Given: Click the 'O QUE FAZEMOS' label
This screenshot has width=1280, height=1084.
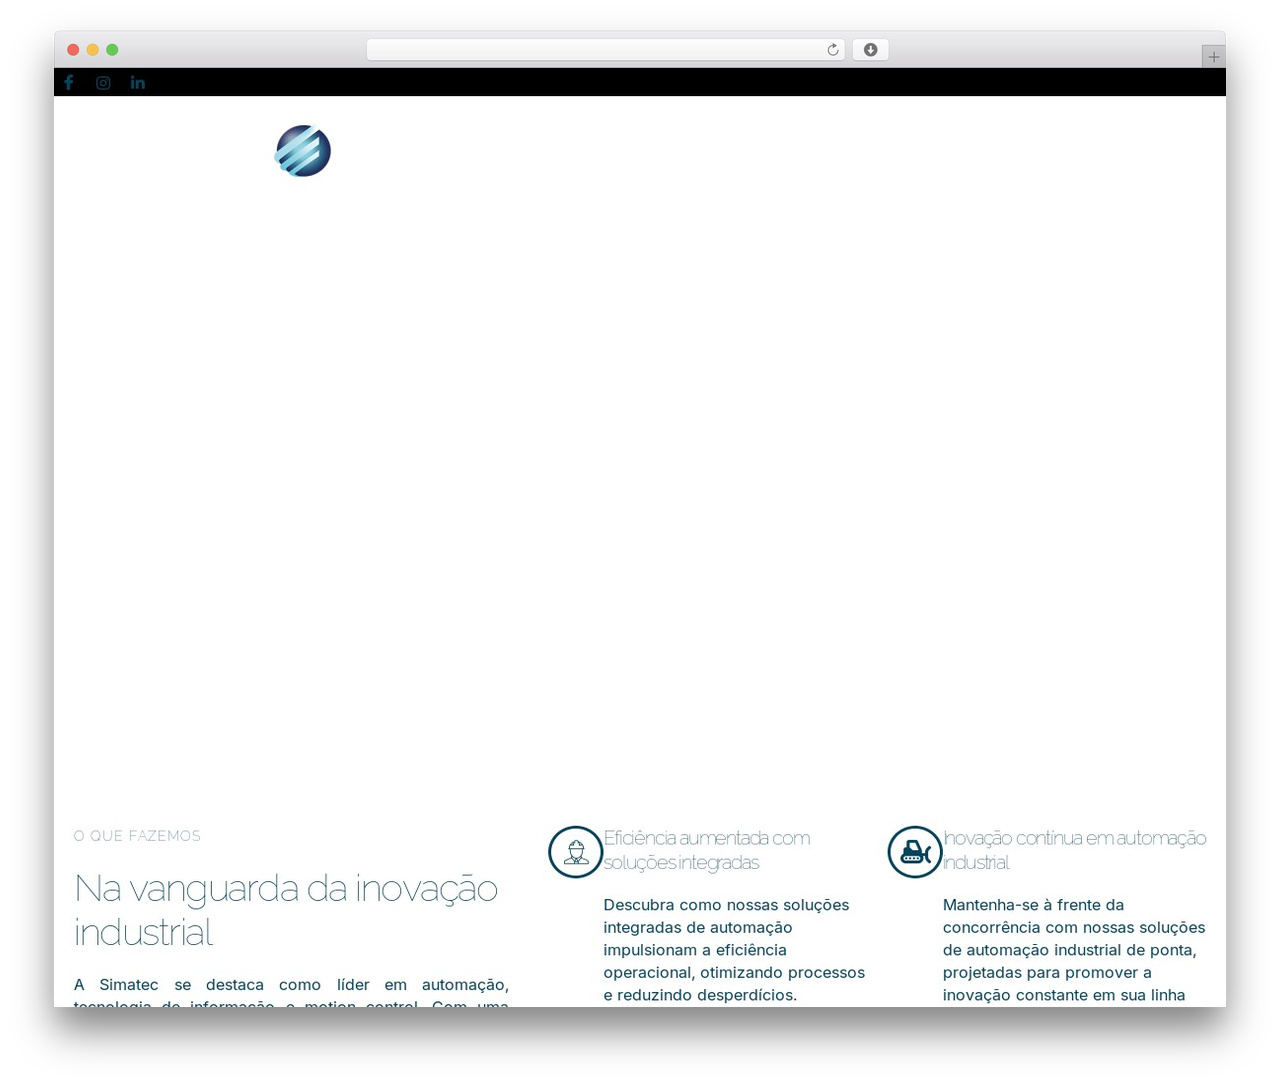Looking at the screenshot, I should pos(138,836).
